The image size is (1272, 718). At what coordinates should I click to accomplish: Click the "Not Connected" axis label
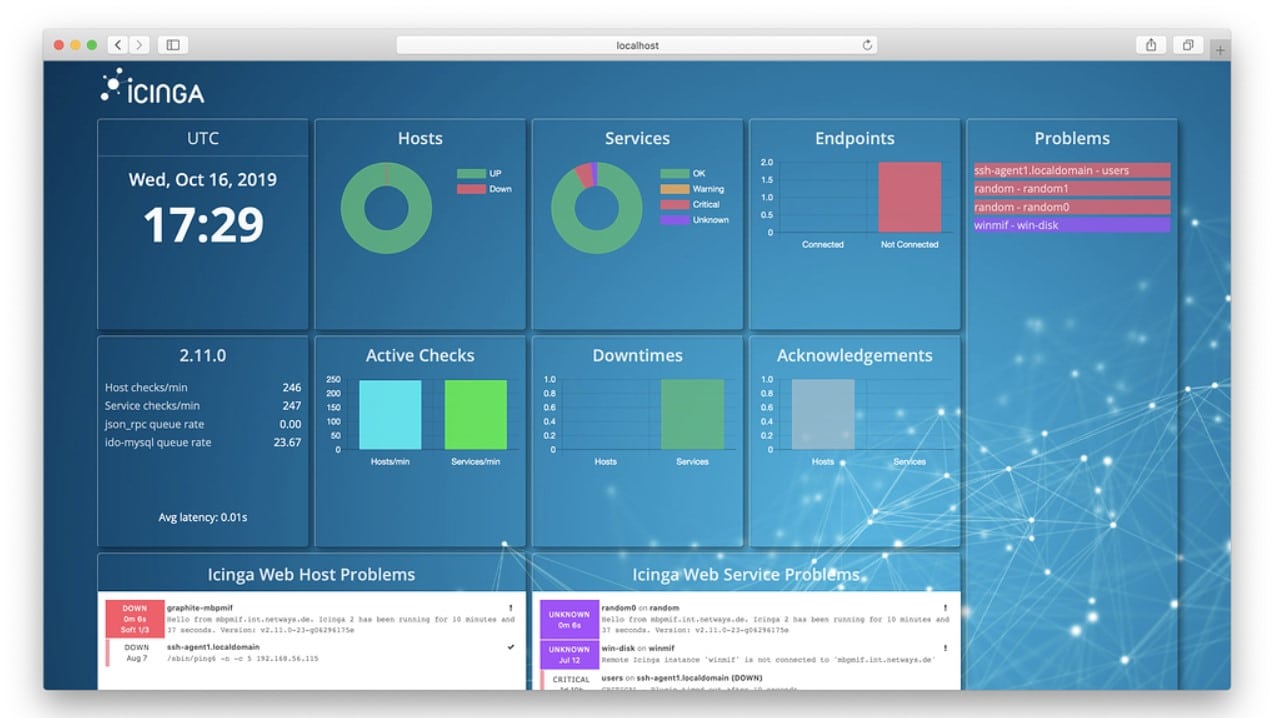coord(910,245)
